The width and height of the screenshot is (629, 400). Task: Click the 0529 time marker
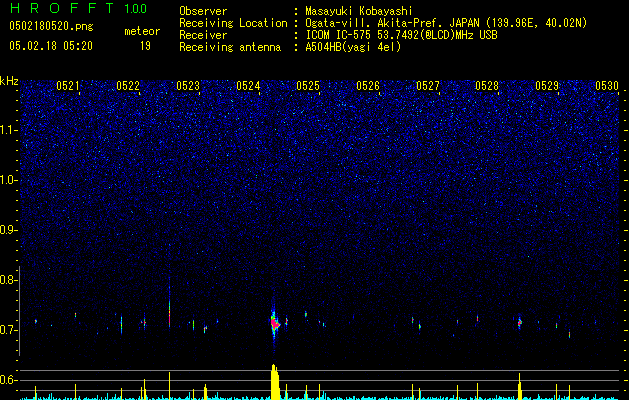click(x=547, y=85)
